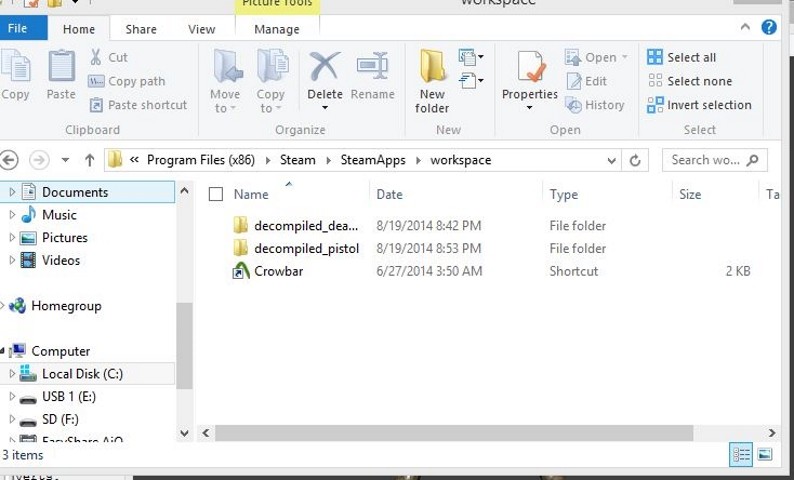Expand the Music tree node
The image size is (794, 480).
(12, 215)
